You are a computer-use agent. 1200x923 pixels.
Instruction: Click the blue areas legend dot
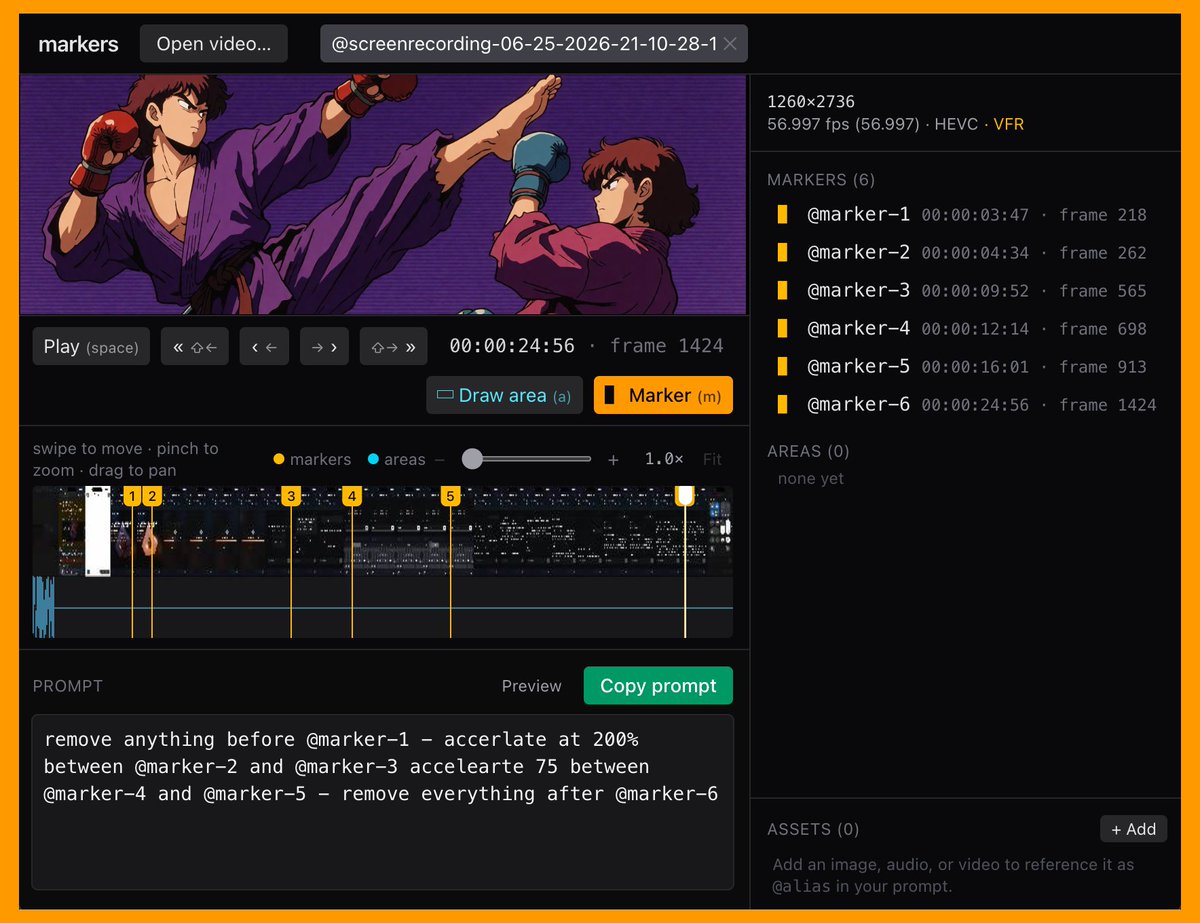click(373, 459)
